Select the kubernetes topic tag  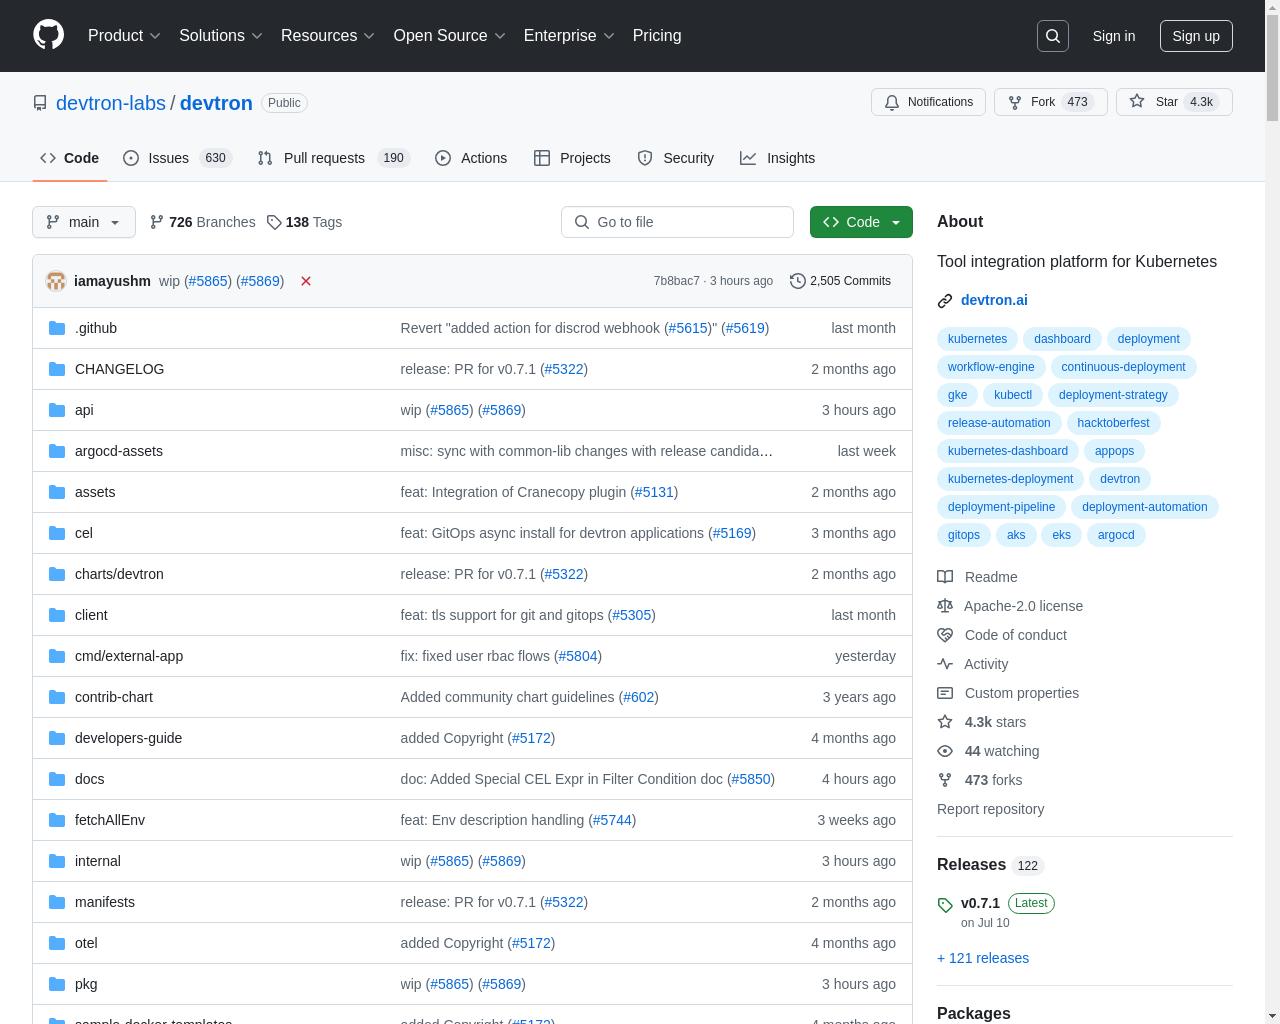977,339
